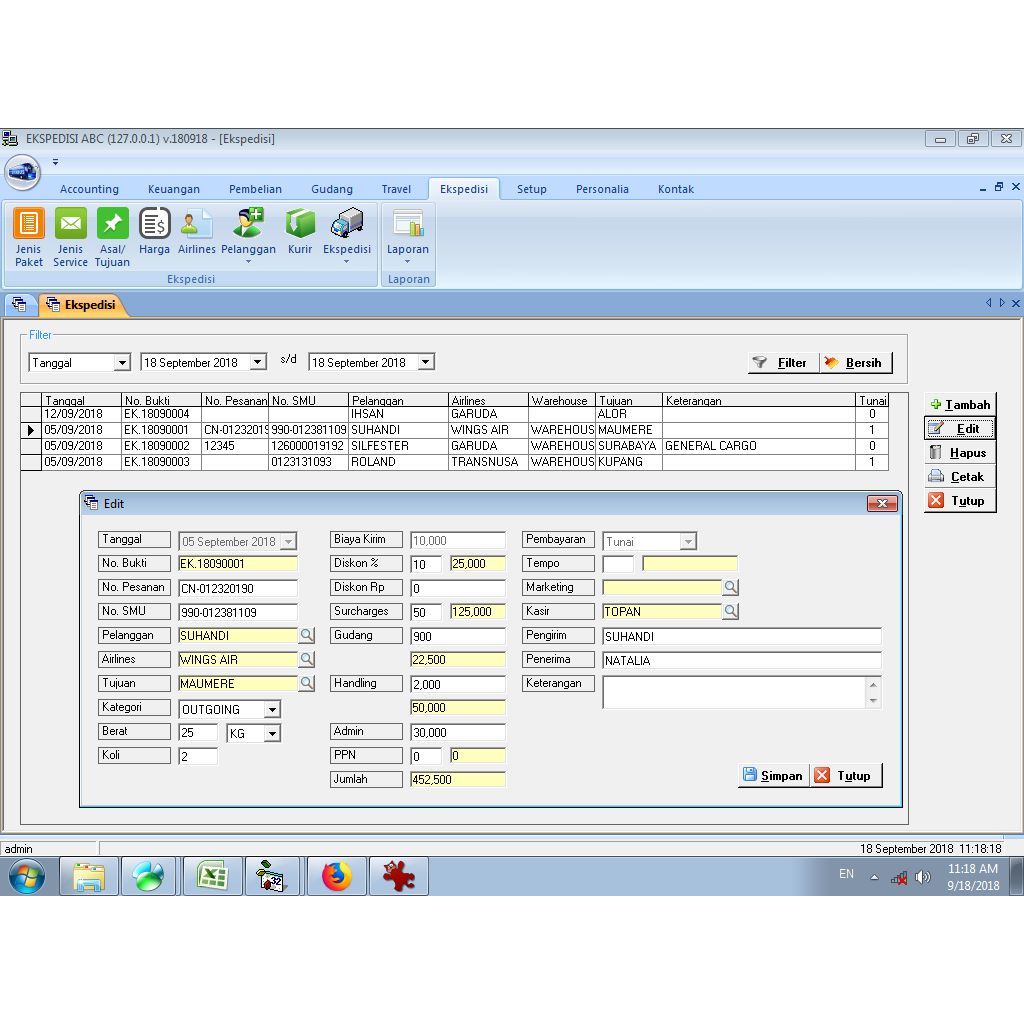Click the Simpan button to save

click(773, 775)
